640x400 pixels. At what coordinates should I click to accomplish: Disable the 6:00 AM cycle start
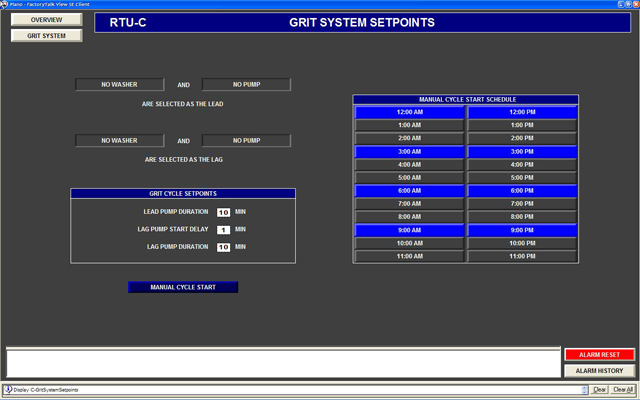pos(409,190)
